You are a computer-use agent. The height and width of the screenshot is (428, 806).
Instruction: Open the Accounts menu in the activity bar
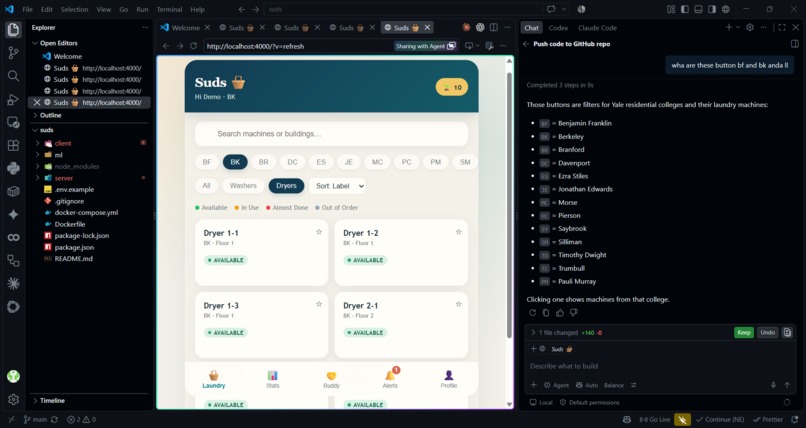pos(13,376)
